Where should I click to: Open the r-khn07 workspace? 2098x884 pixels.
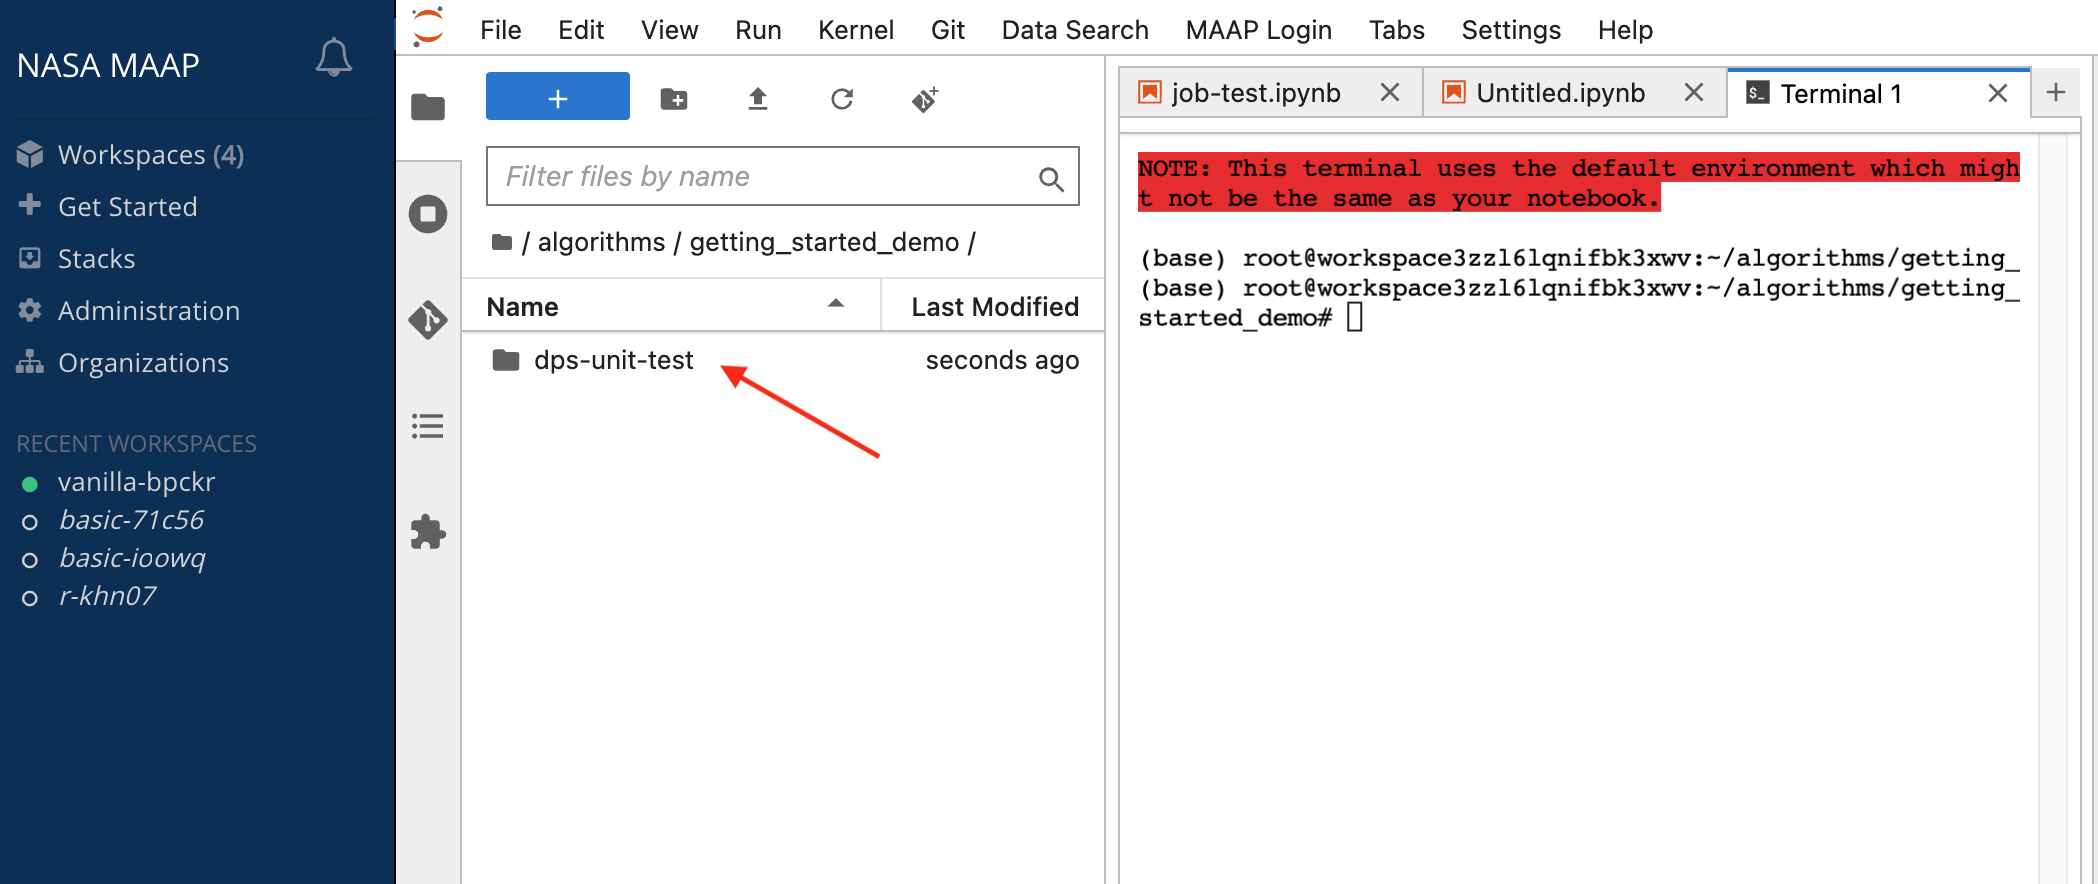[107, 596]
